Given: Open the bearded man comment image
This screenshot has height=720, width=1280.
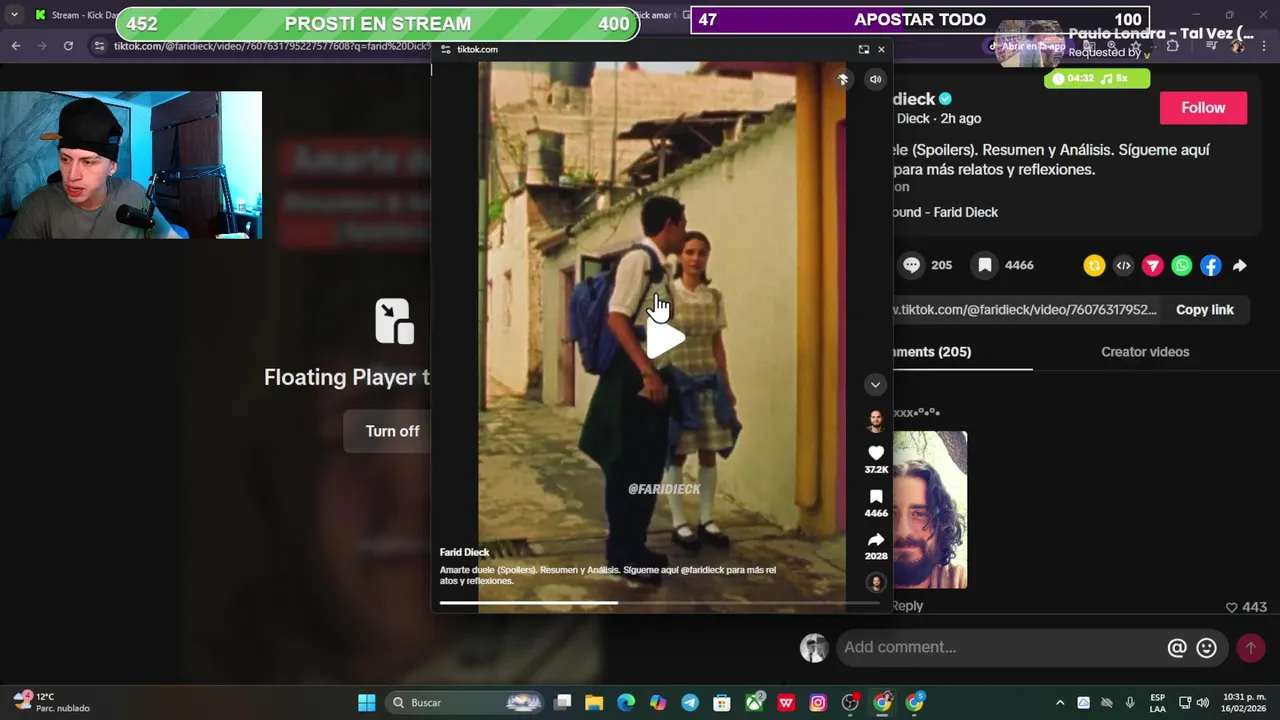Looking at the screenshot, I should point(930,510).
